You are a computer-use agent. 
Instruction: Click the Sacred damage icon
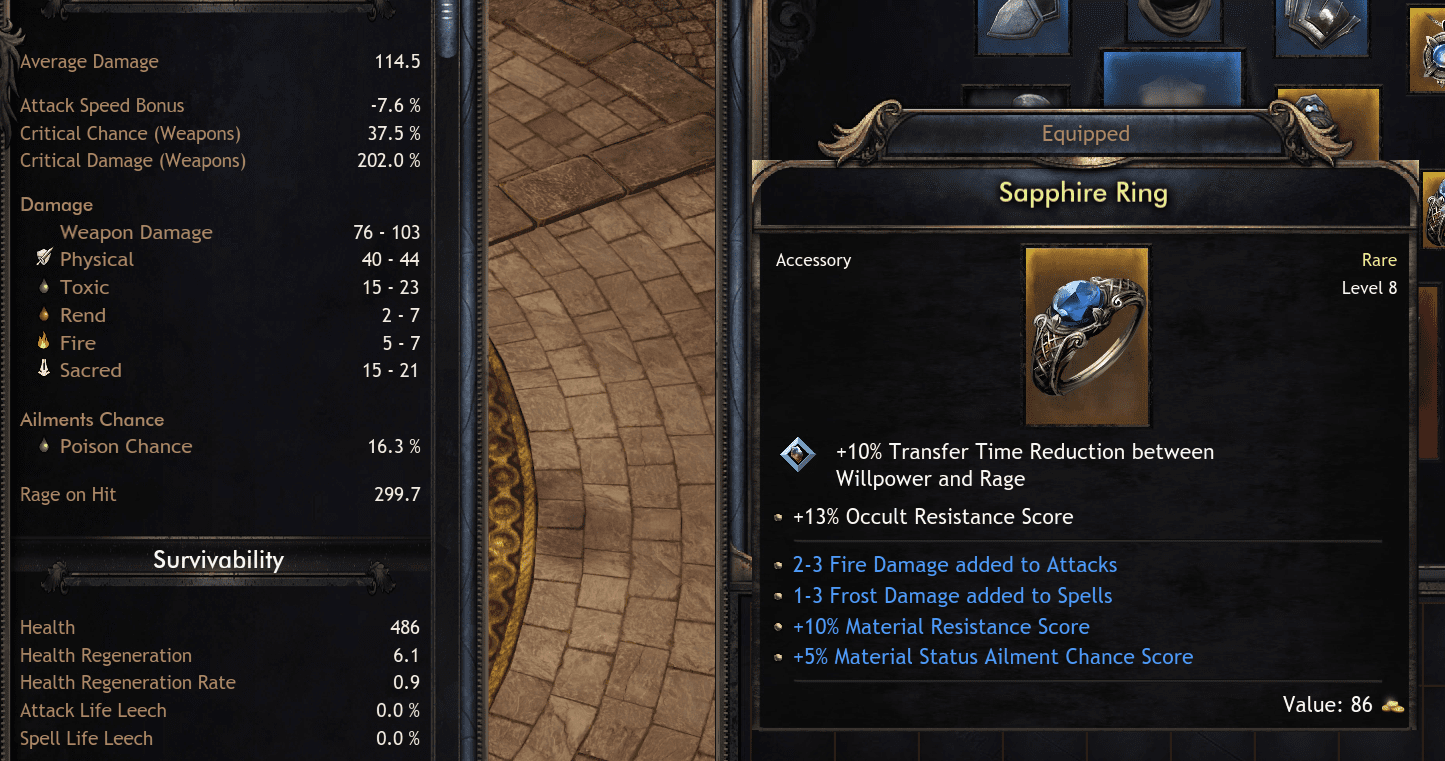coord(43,369)
